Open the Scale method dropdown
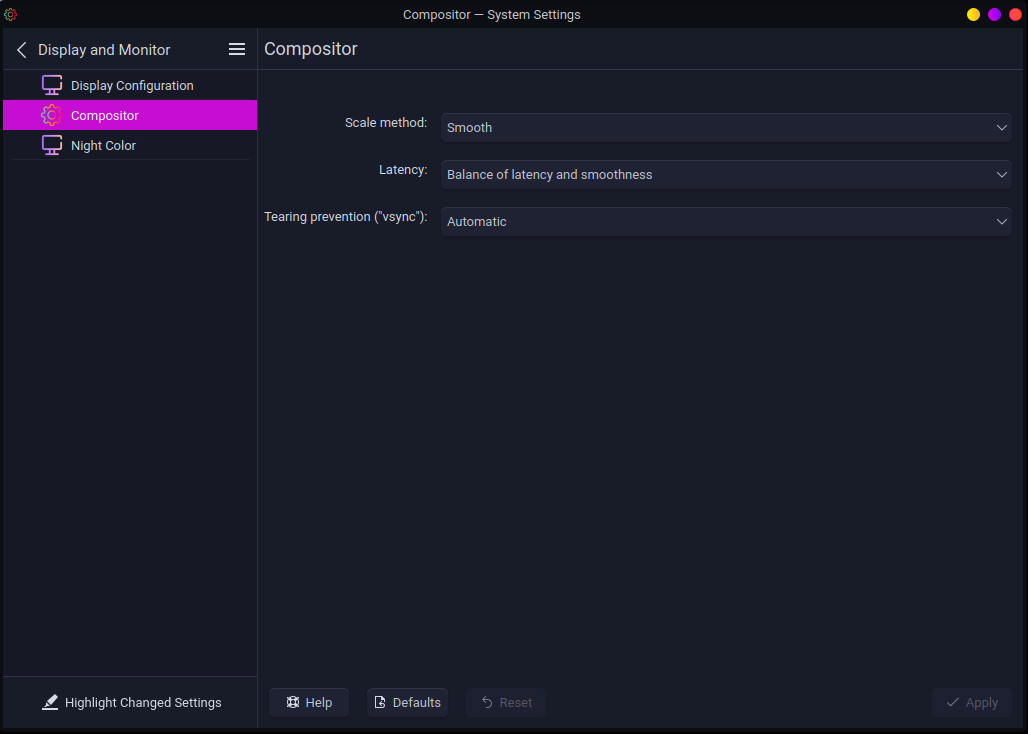The height and width of the screenshot is (734, 1028). click(x=726, y=128)
